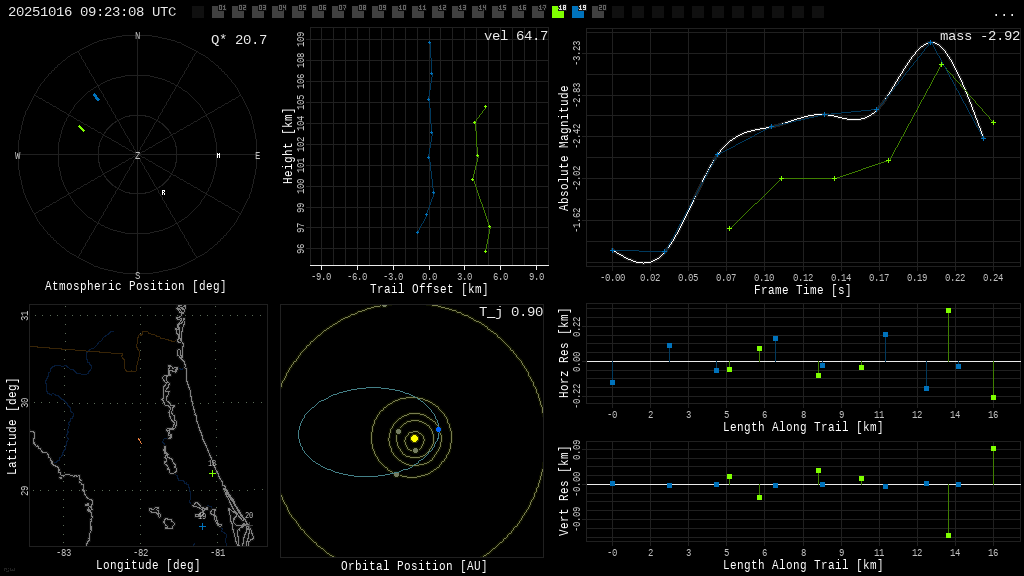The height and width of the screenshot is (576, 1024).
Task: Click the yellow Sun in the orbital plot
Action: coord(414,438)
